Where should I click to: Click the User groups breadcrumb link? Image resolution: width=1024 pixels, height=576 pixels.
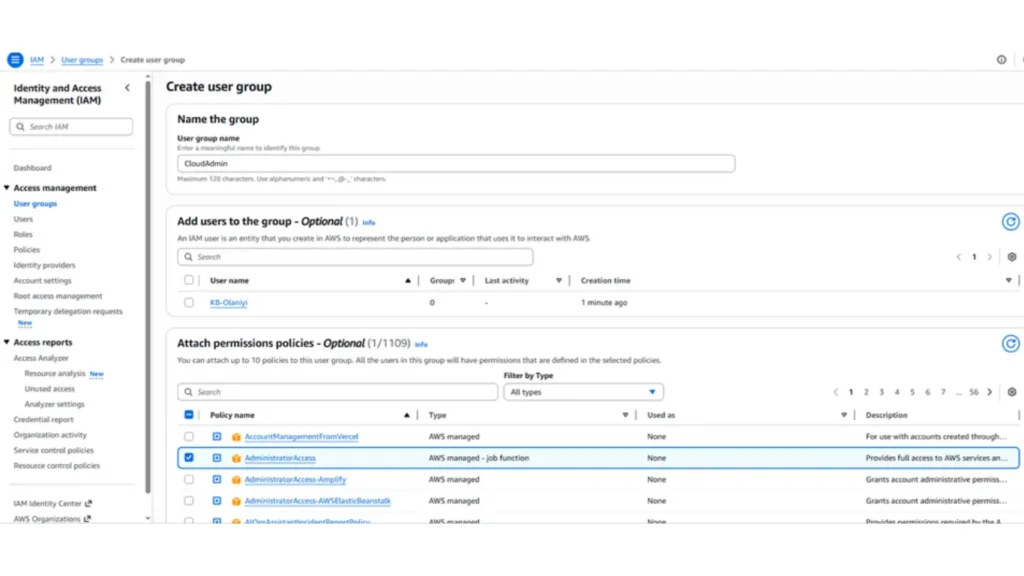tap(82, 60)
